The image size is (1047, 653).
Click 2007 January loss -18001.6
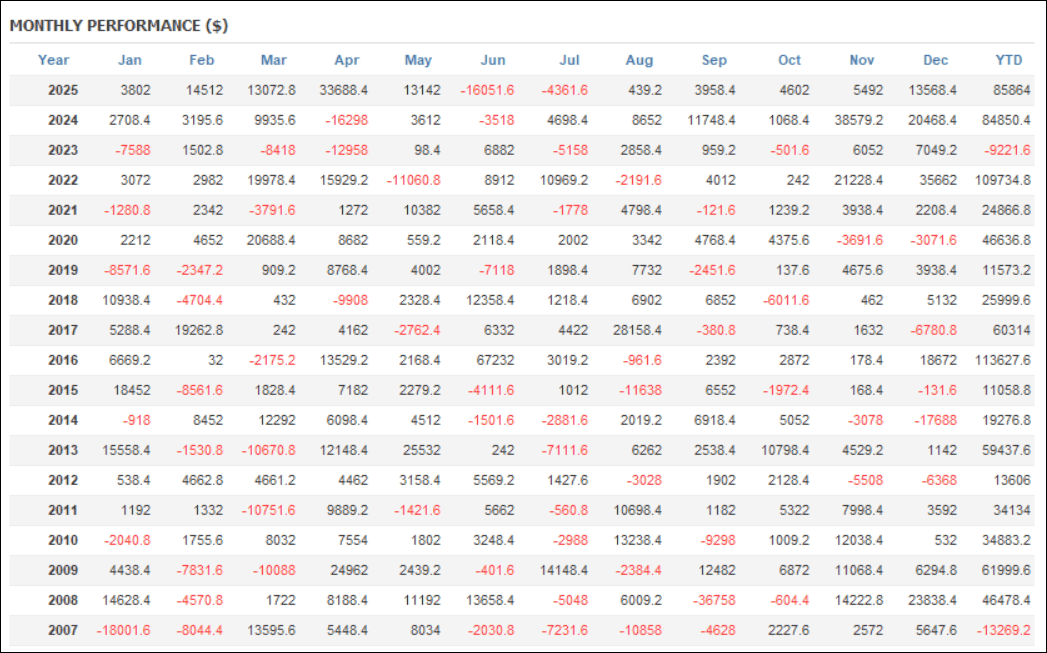124,630
